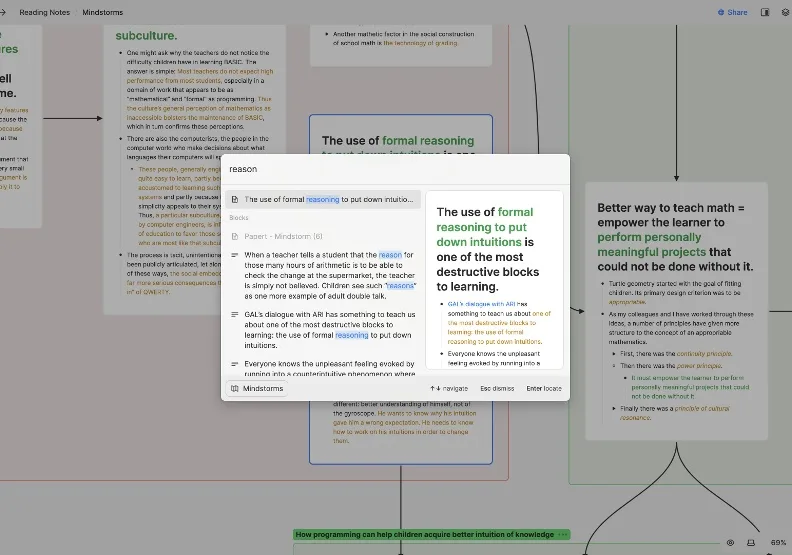
Task: Select the block result 'When a teacher tells a student'
Action: 323,275
